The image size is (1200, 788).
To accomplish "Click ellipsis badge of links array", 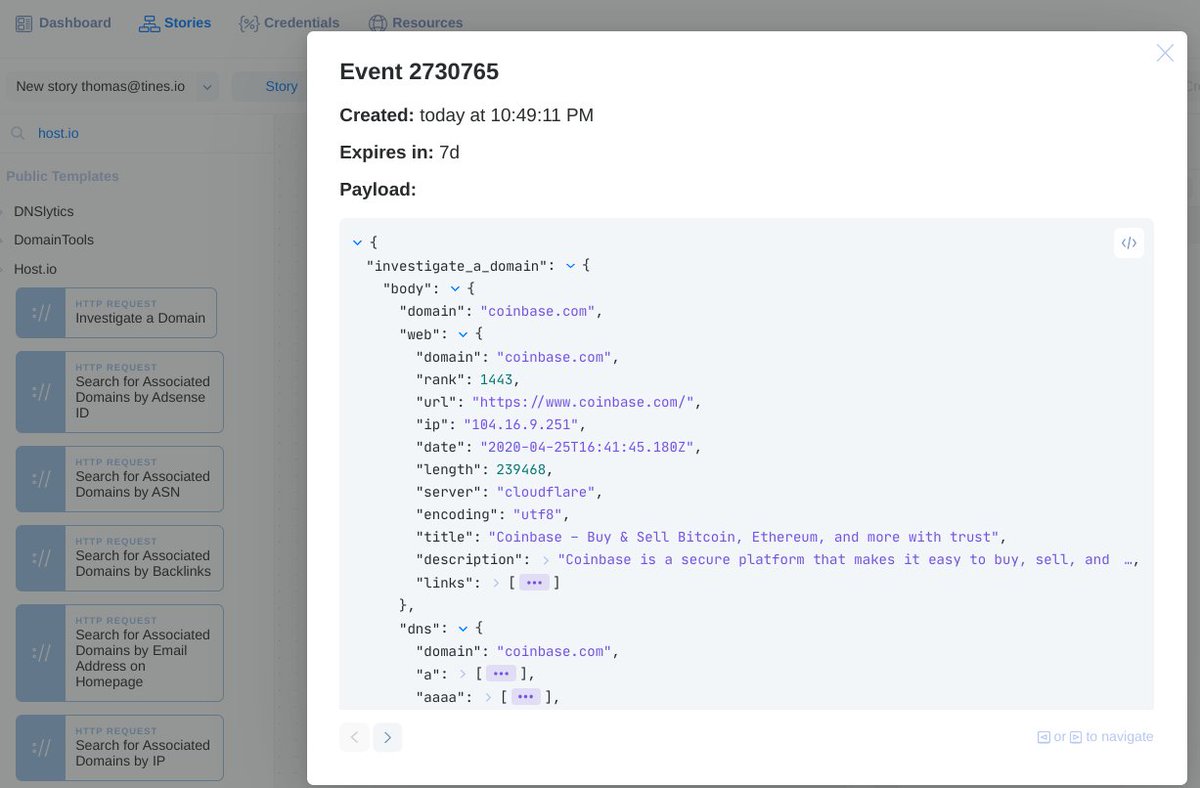I will [x=534, y=583].
